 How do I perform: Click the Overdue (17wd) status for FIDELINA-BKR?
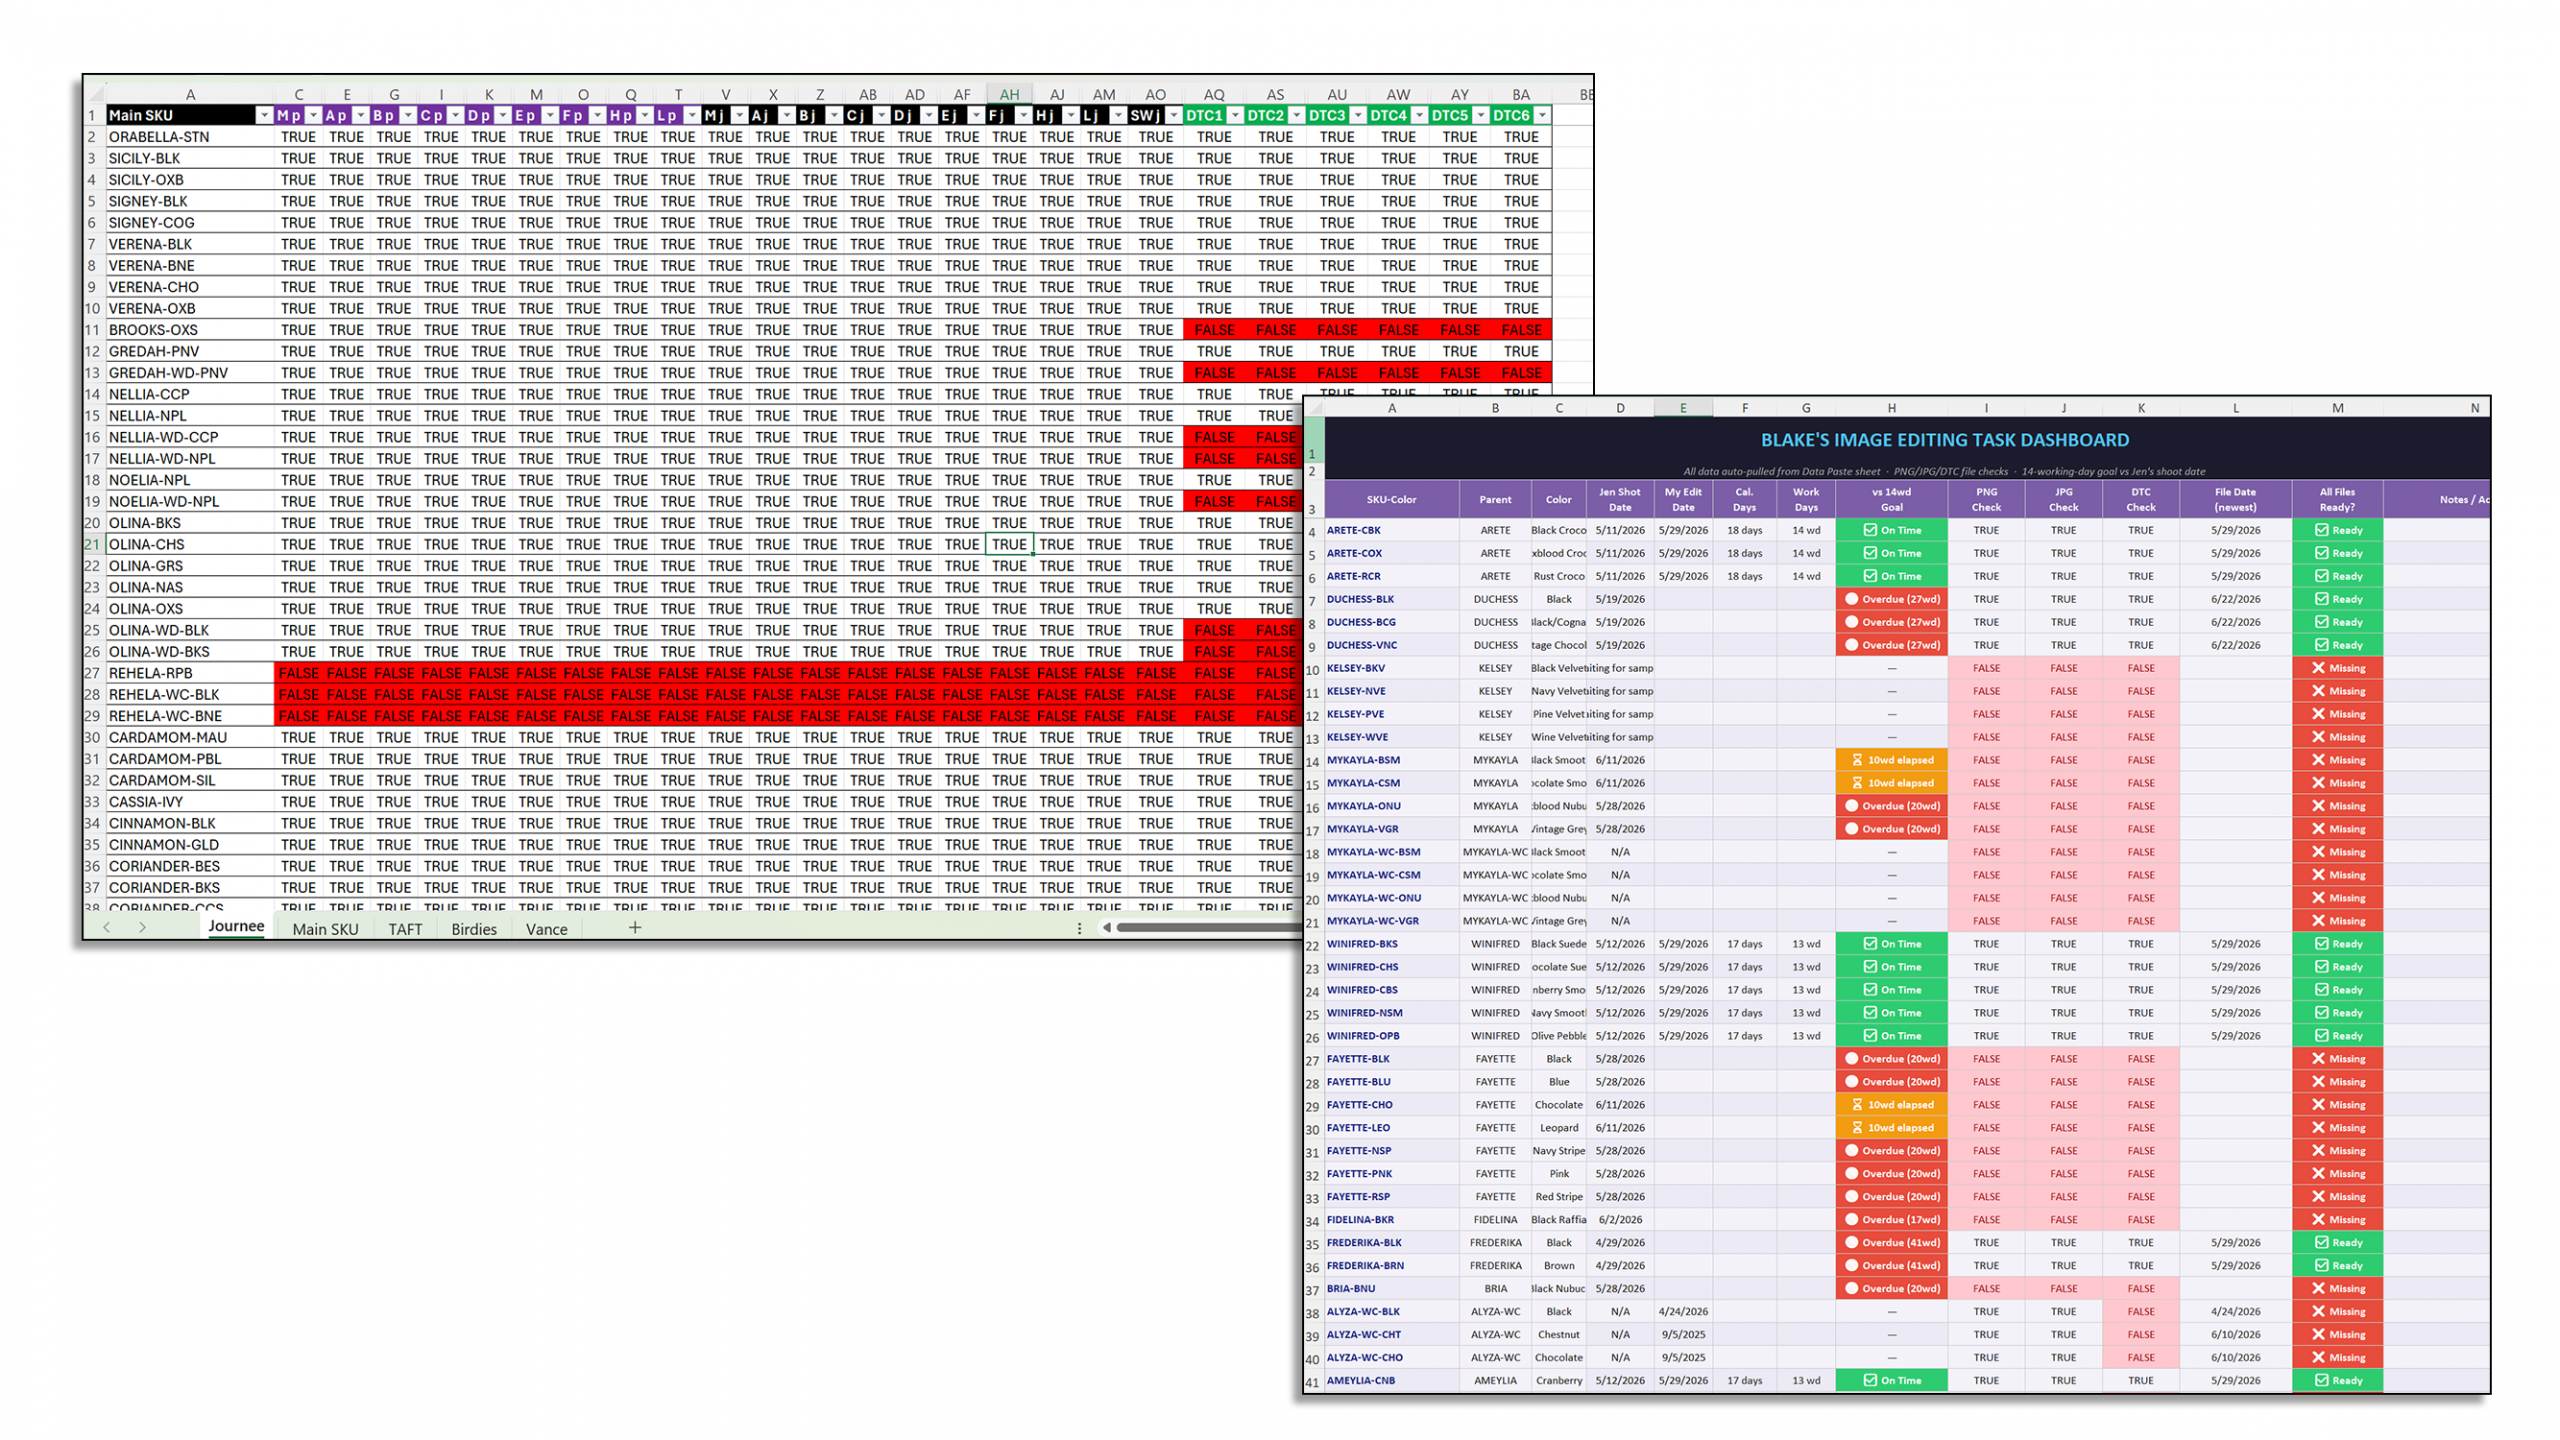click(1891, 1220)
